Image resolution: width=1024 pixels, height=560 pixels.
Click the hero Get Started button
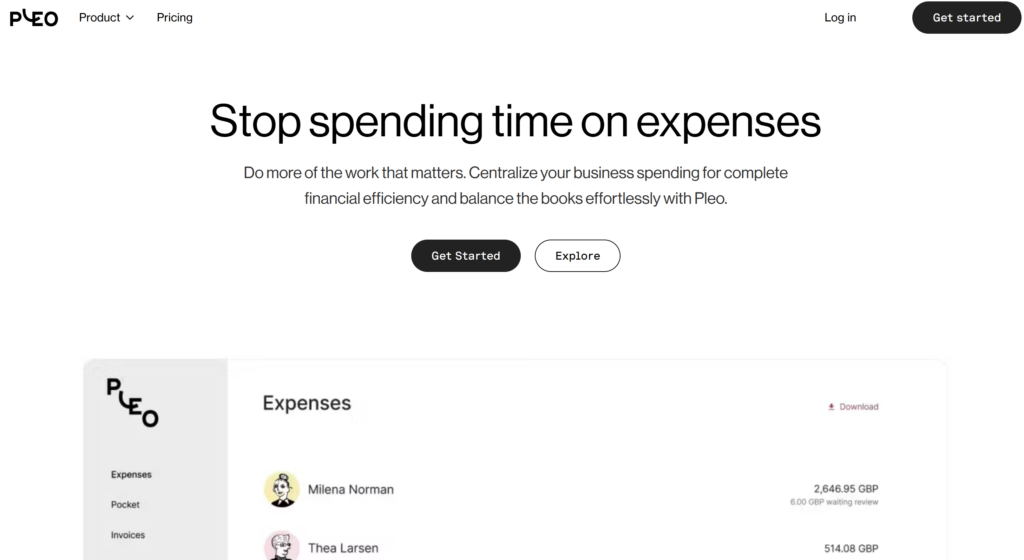pos(466,256)
